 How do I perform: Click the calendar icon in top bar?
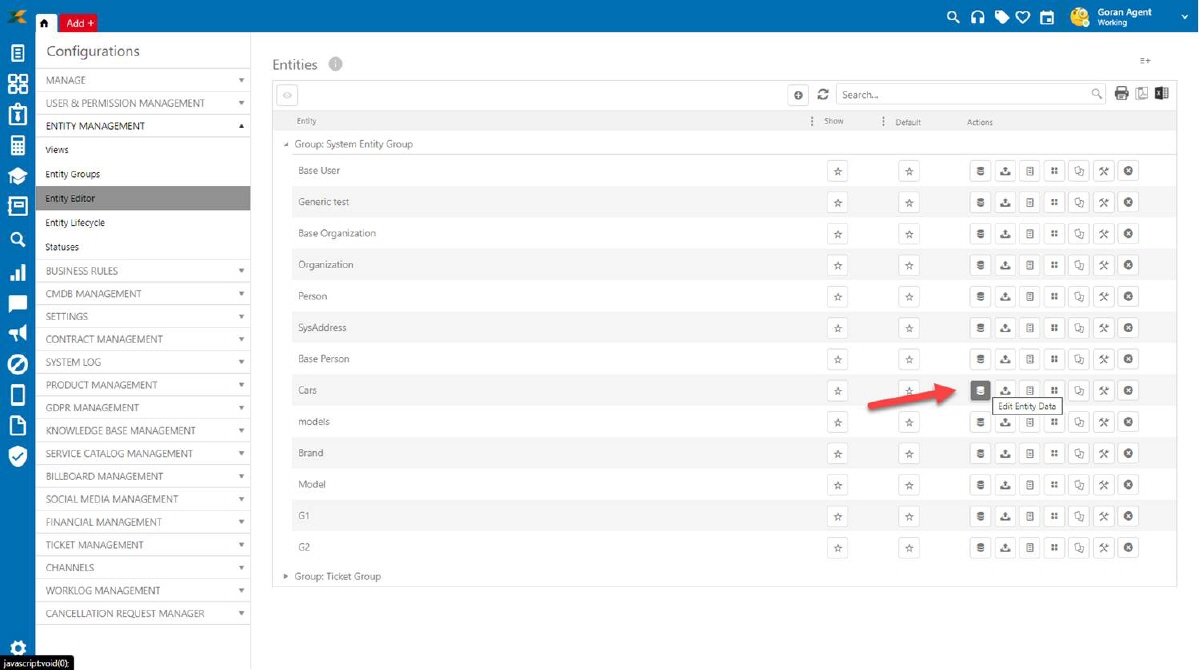(x=1047, y=17)
